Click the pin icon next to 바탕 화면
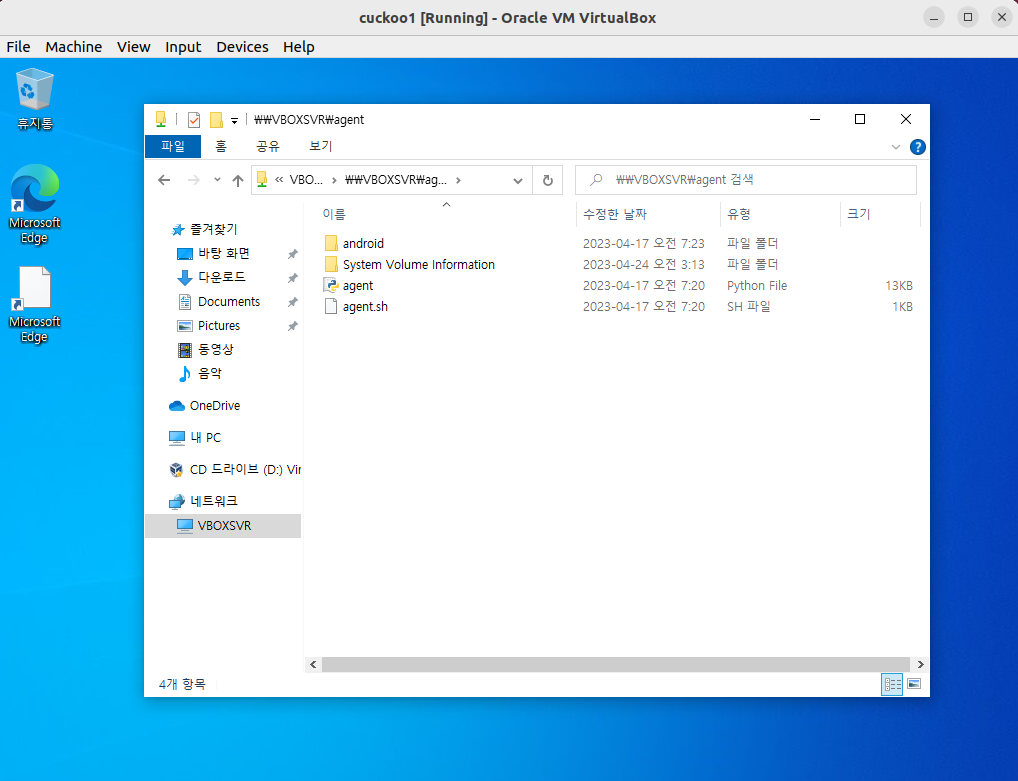Screen dimensions: 1018x781 293,254
